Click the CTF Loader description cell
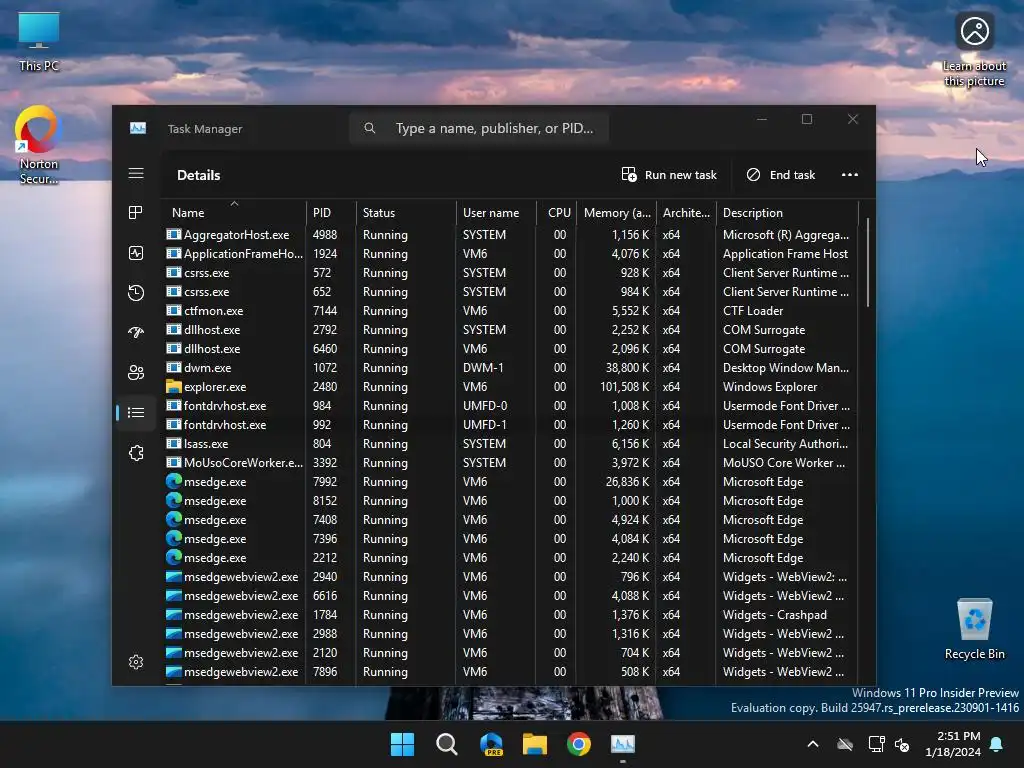1024x768 pixels. point(752,311)
